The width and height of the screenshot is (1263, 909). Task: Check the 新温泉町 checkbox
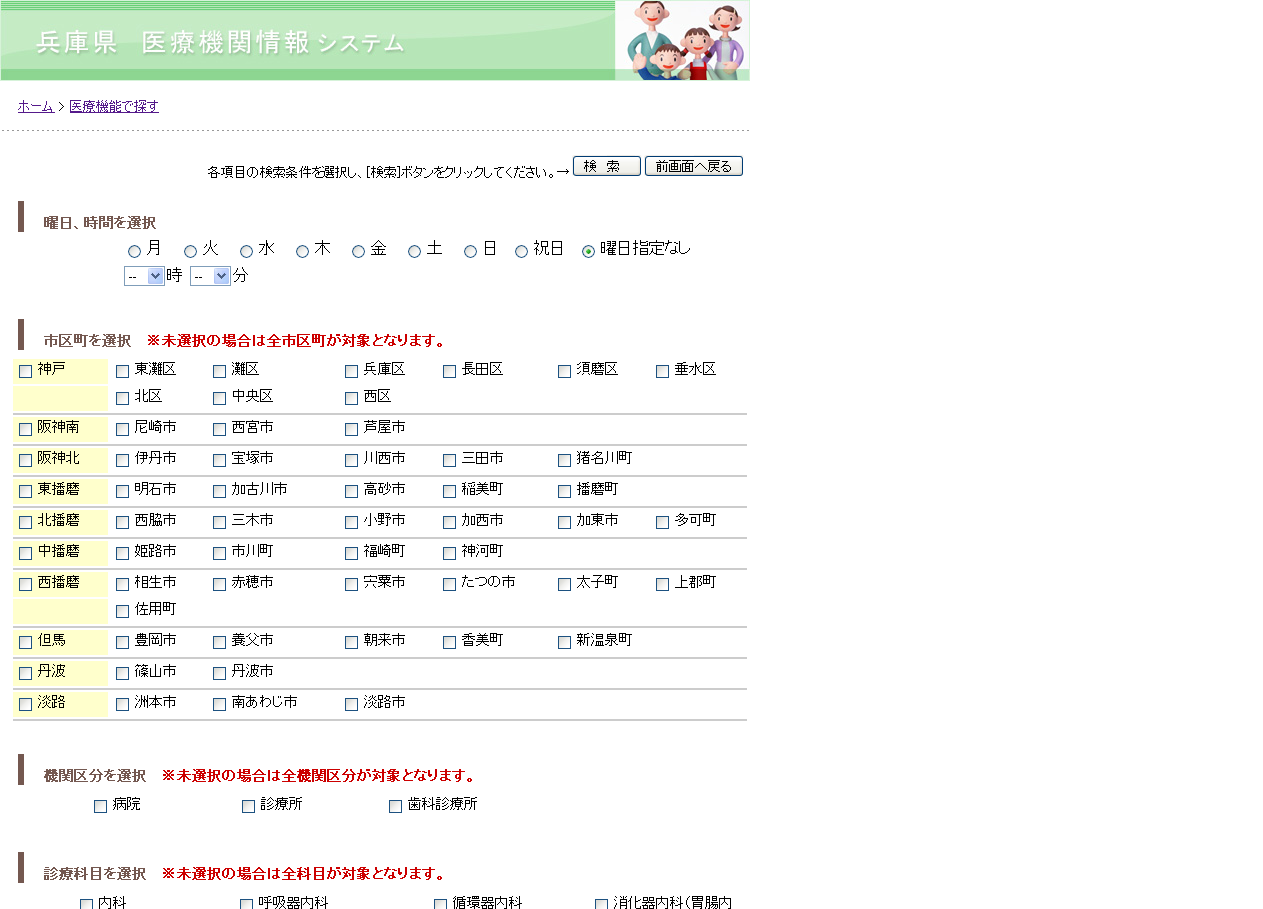565,643
